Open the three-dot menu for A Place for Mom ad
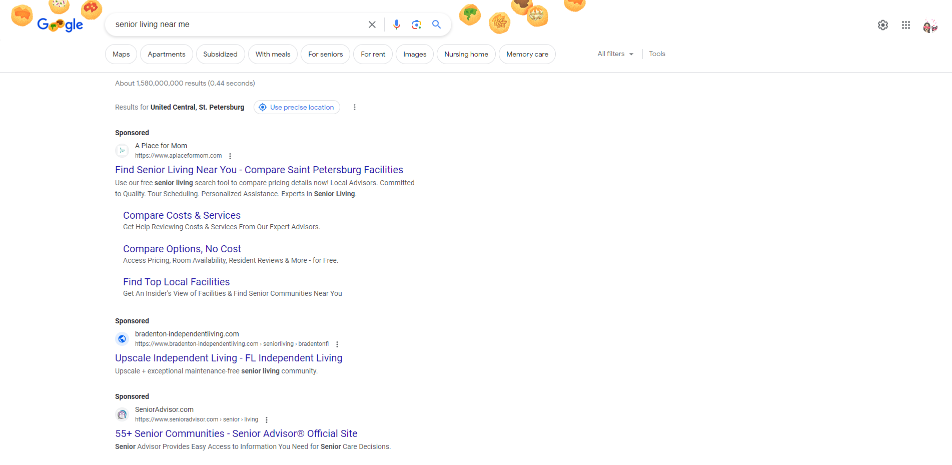Screen dimensions: 952x465 pos(230,156)
